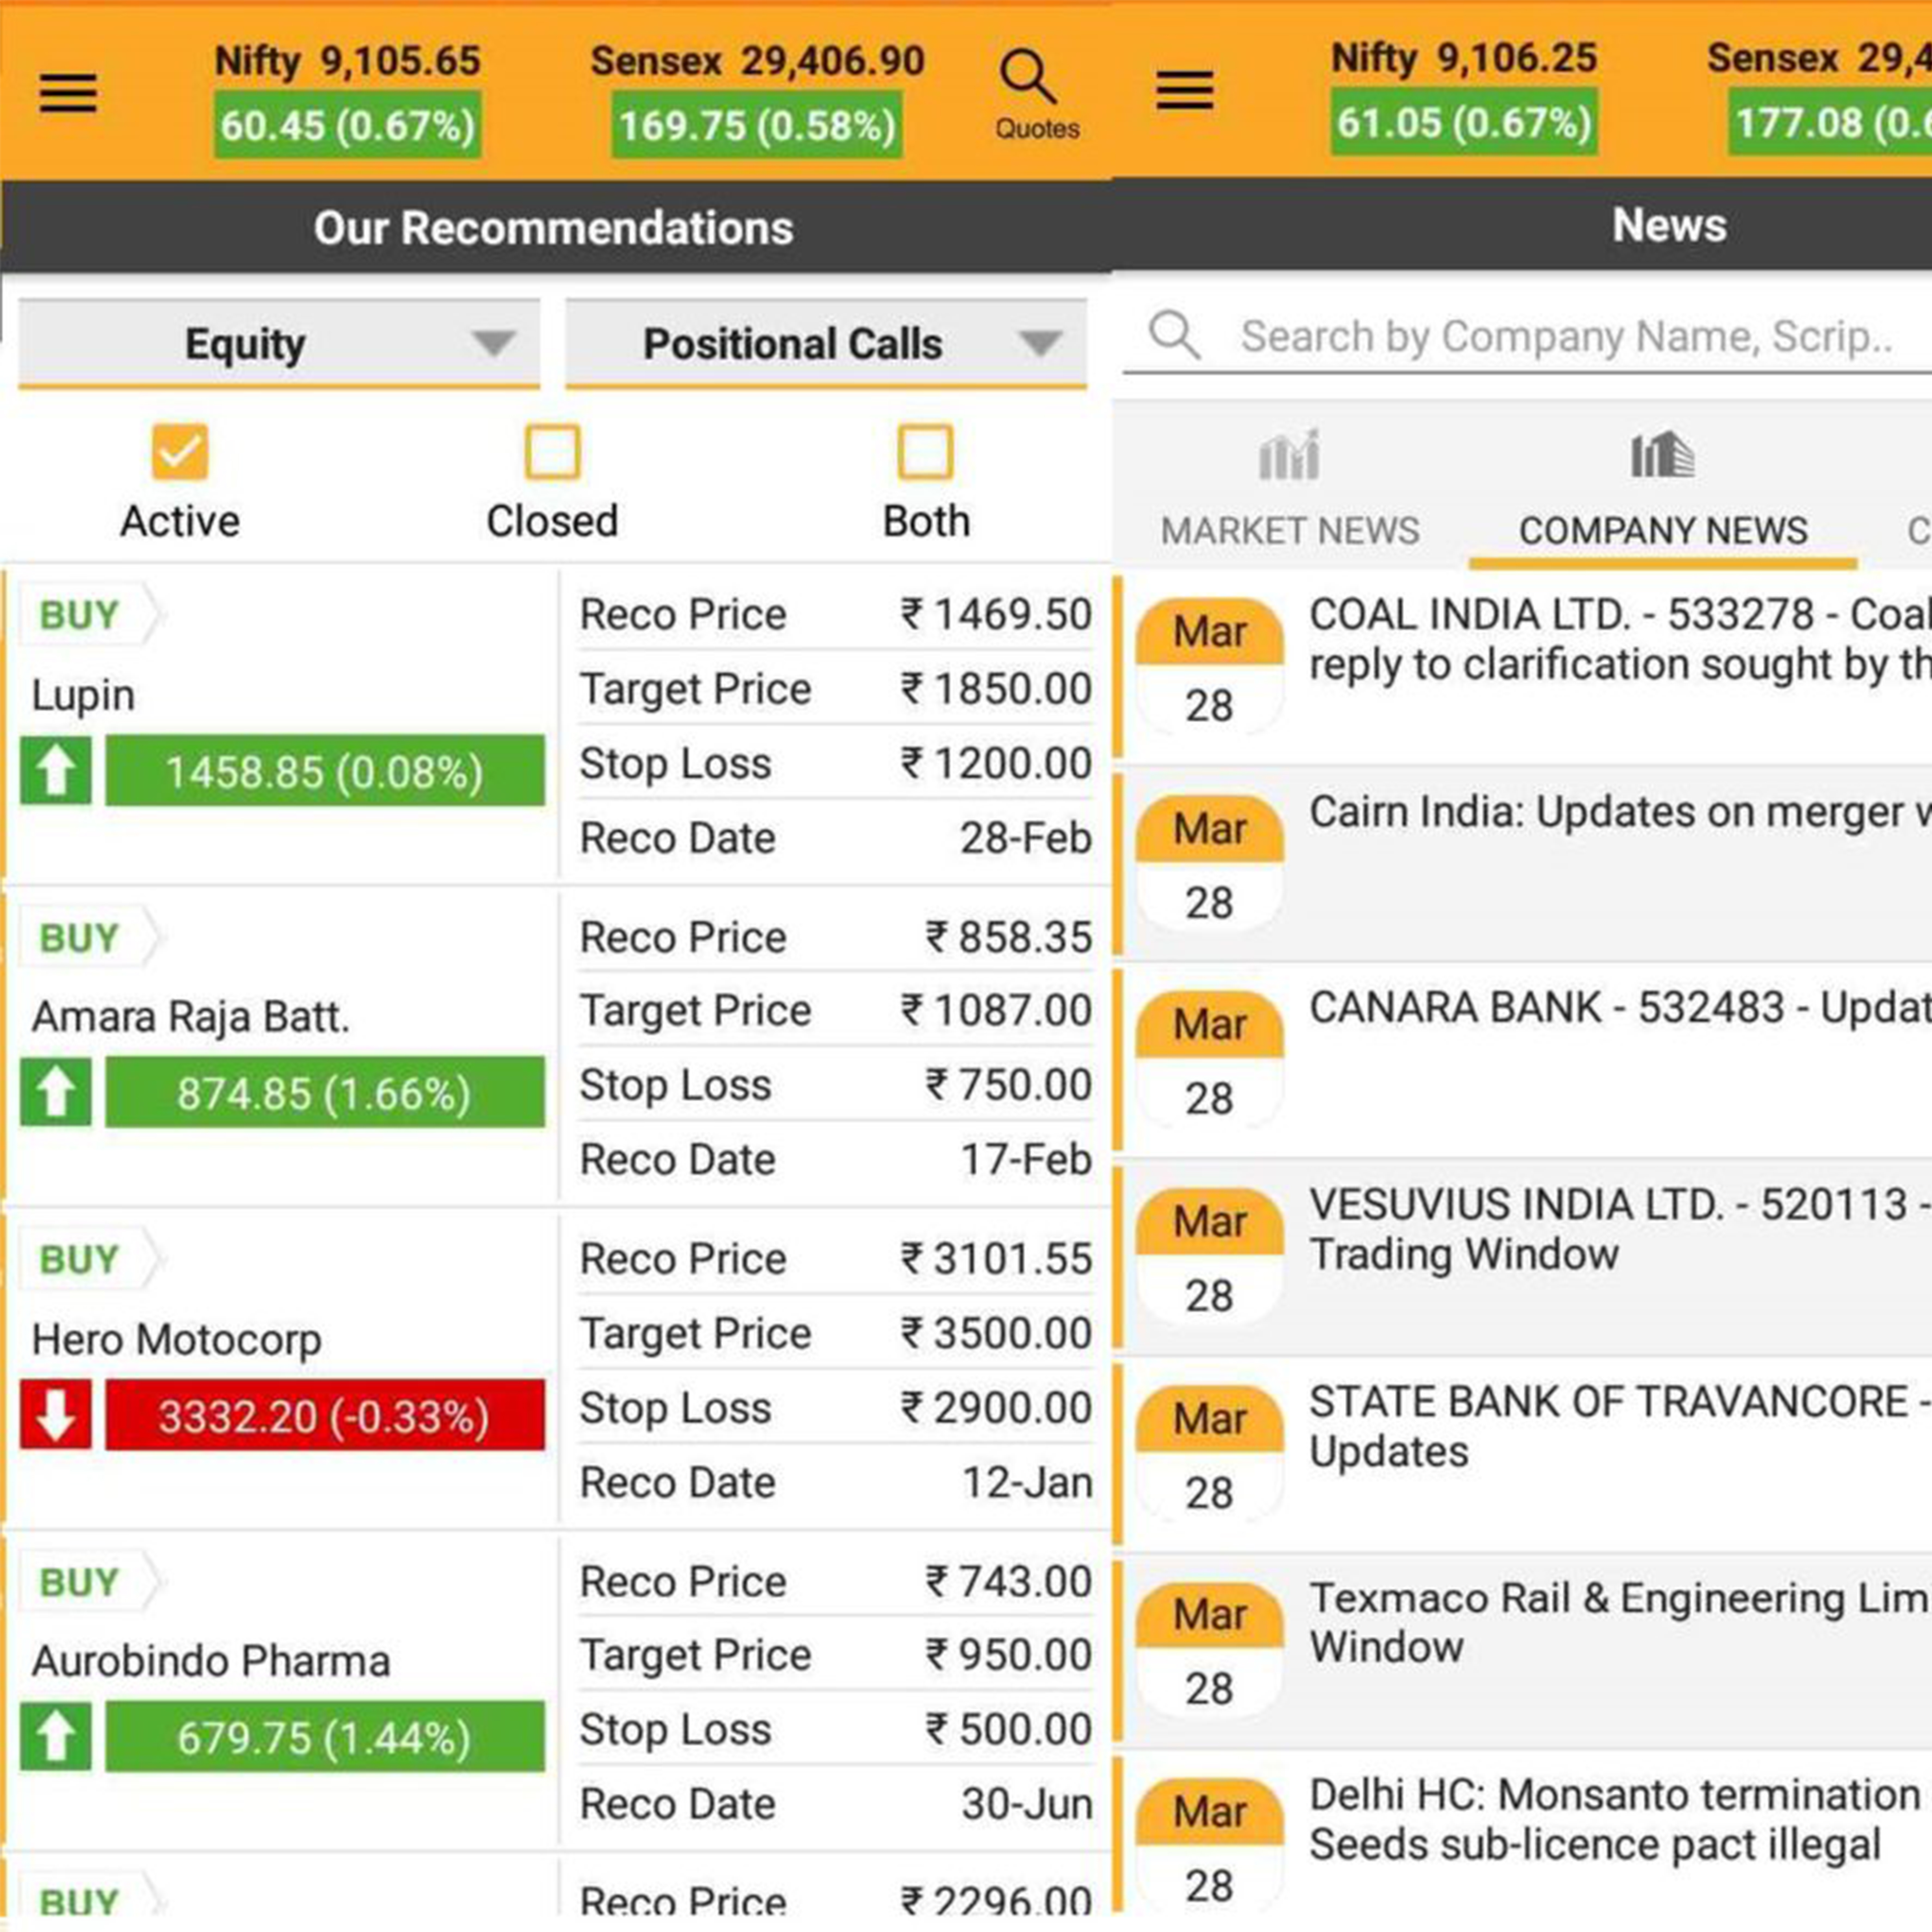Check the Closed checkbox

(552, 452)
